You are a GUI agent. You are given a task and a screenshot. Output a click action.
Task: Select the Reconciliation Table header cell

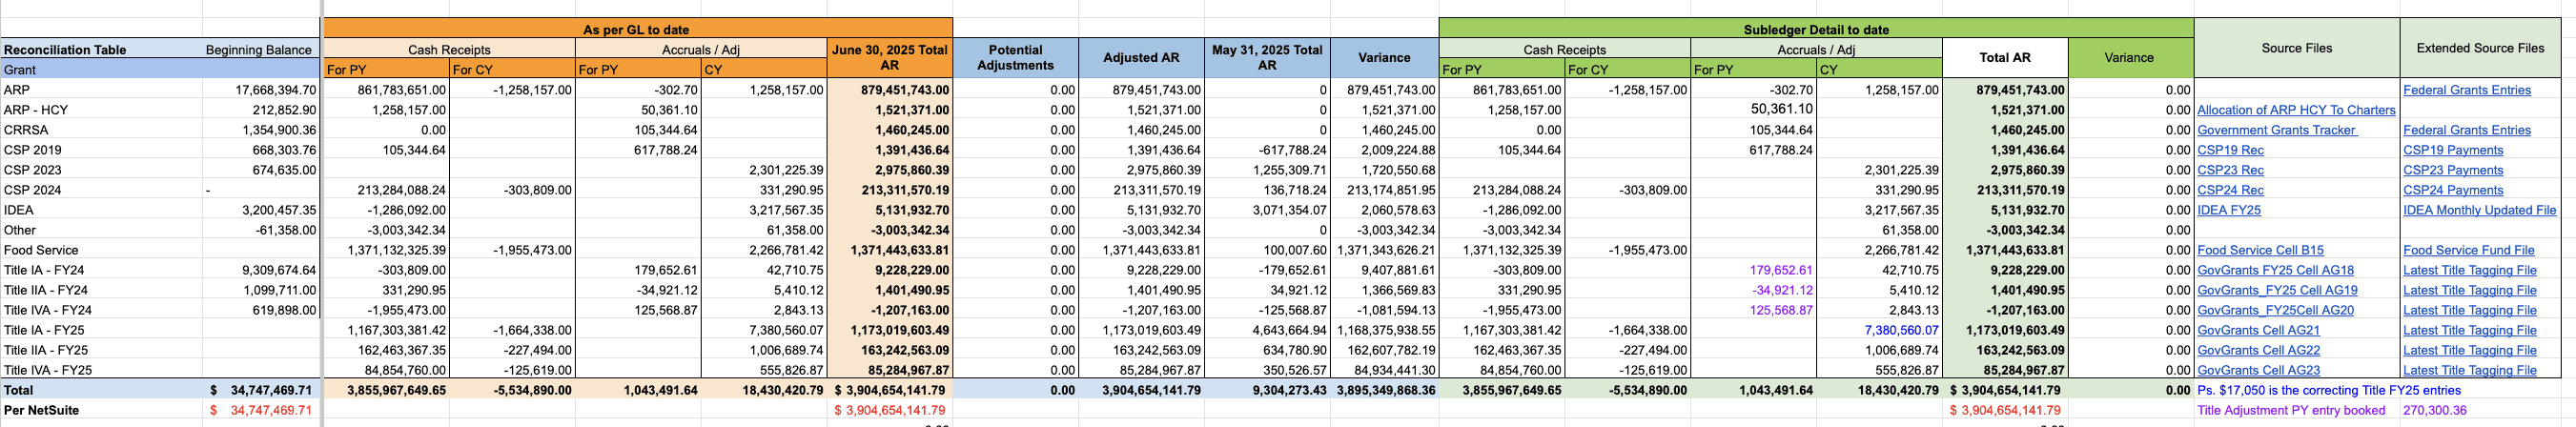point(101,49)
